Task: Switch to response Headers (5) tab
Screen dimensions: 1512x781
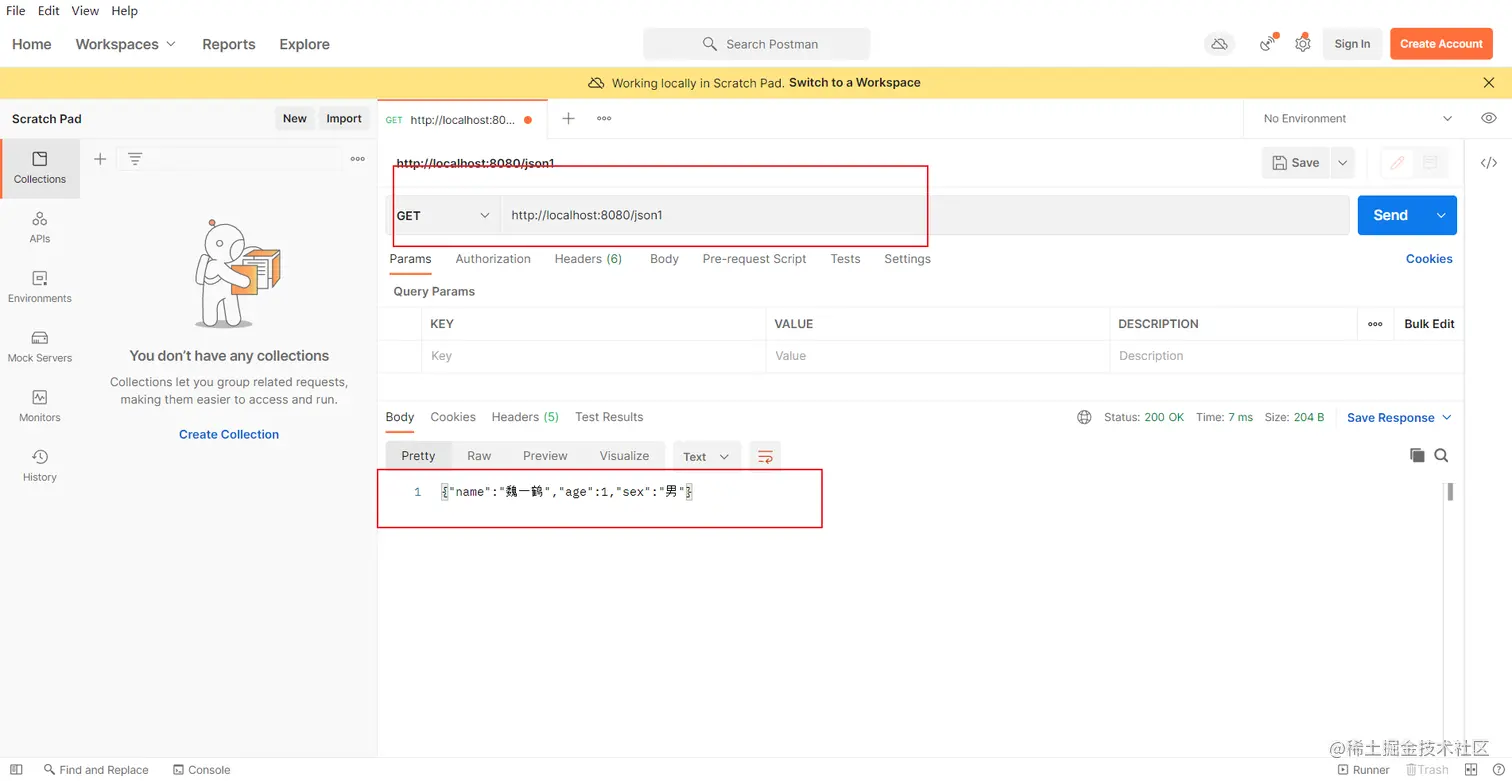Action: pyautogui.click(x=525, y=417)
